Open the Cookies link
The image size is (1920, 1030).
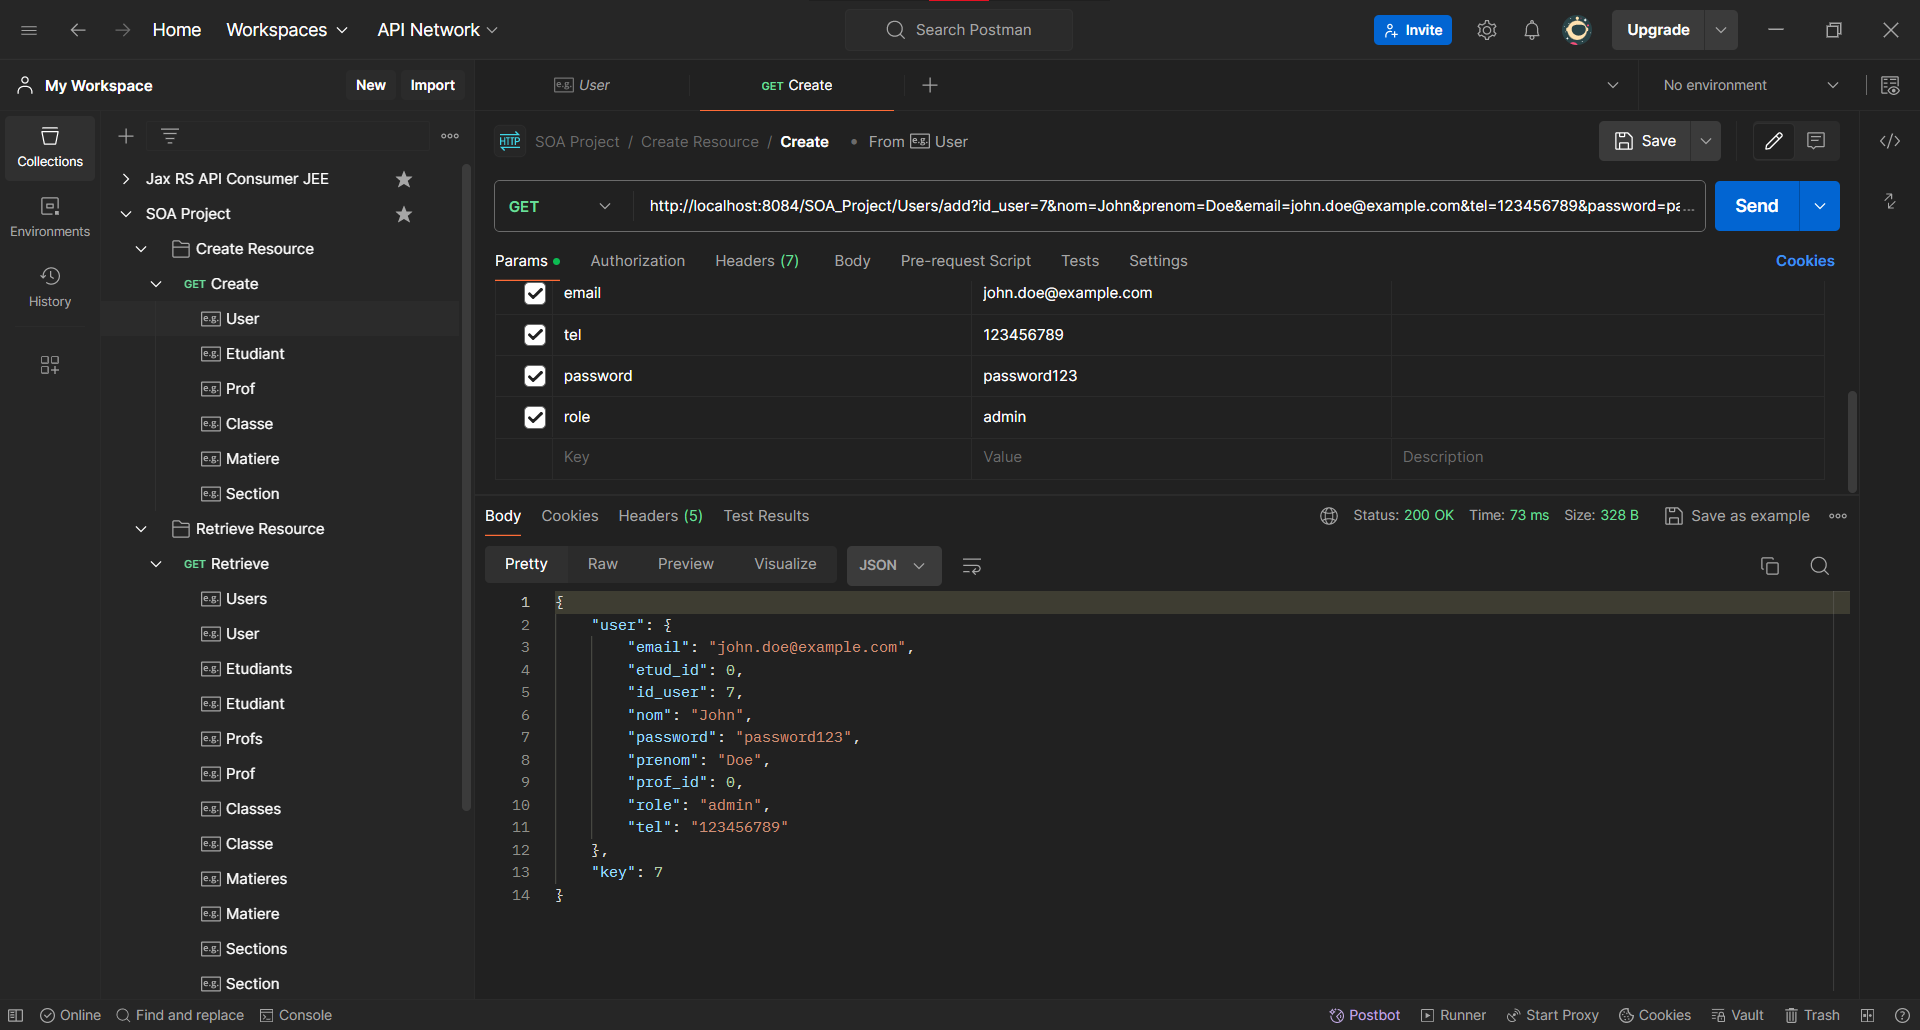tap(1805, 261)
